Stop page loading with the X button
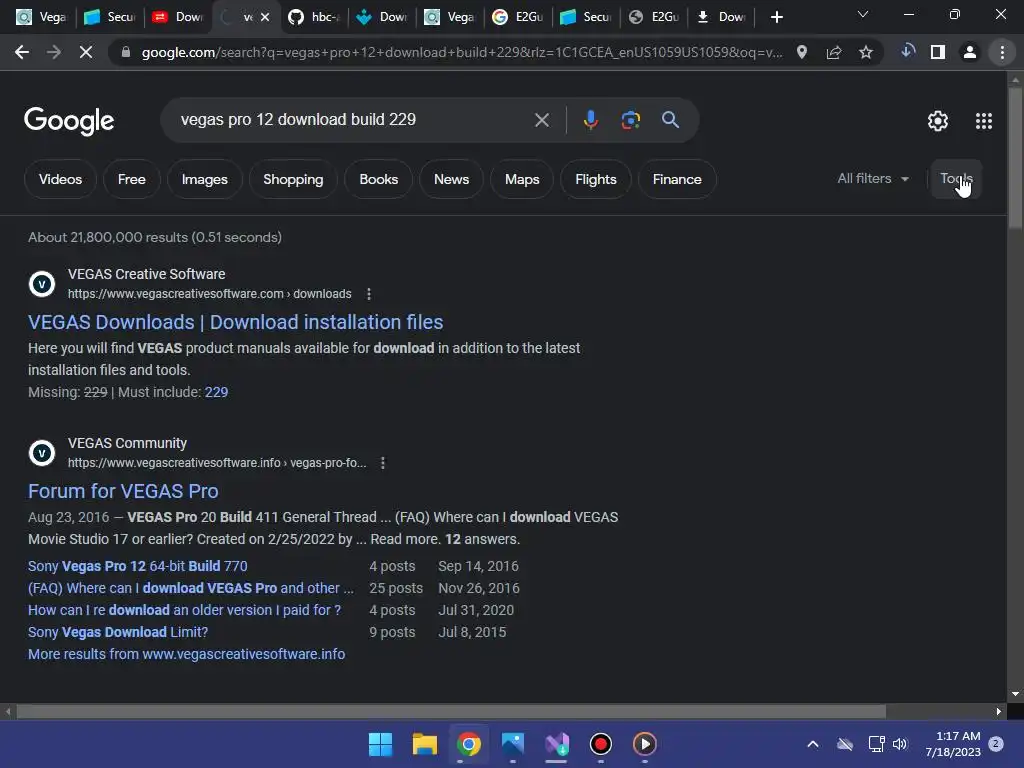 click(86, 52)
